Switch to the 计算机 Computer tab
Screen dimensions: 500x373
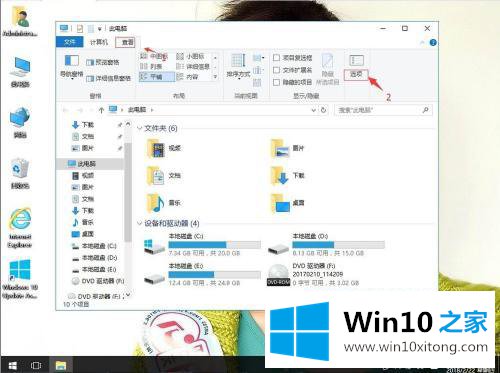click(x=99, y=42)
